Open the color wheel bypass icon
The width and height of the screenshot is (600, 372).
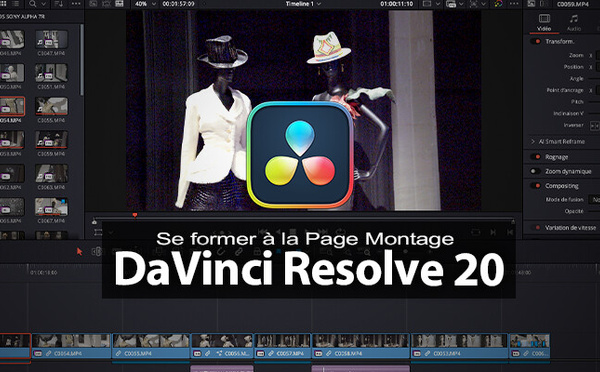(x=498, y=4)
